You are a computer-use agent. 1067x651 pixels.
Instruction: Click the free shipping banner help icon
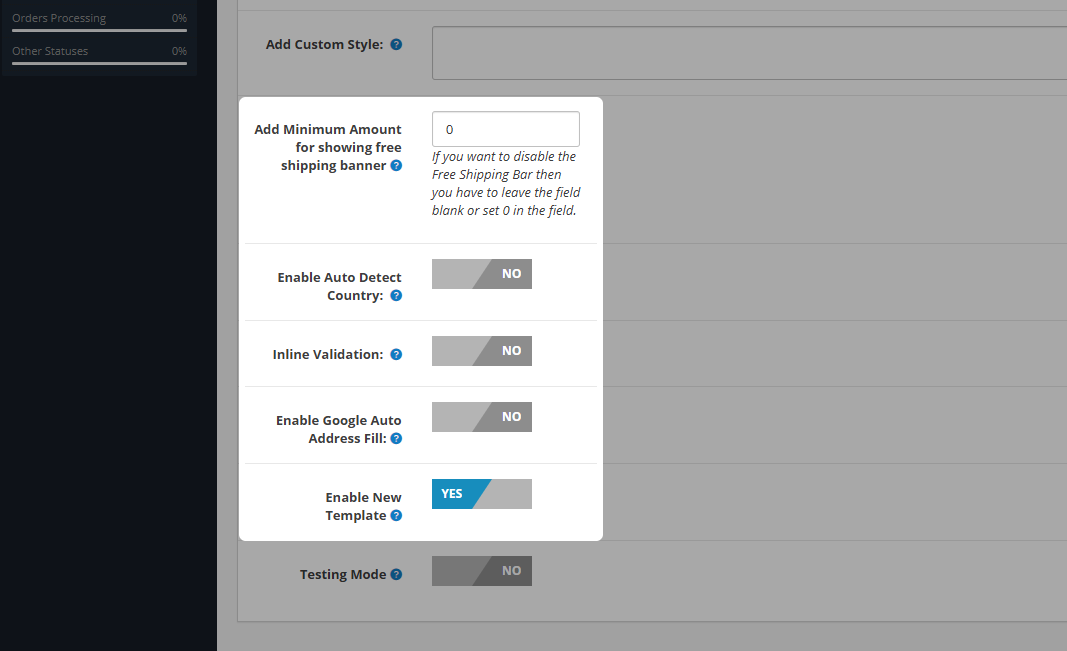(396, 166)
